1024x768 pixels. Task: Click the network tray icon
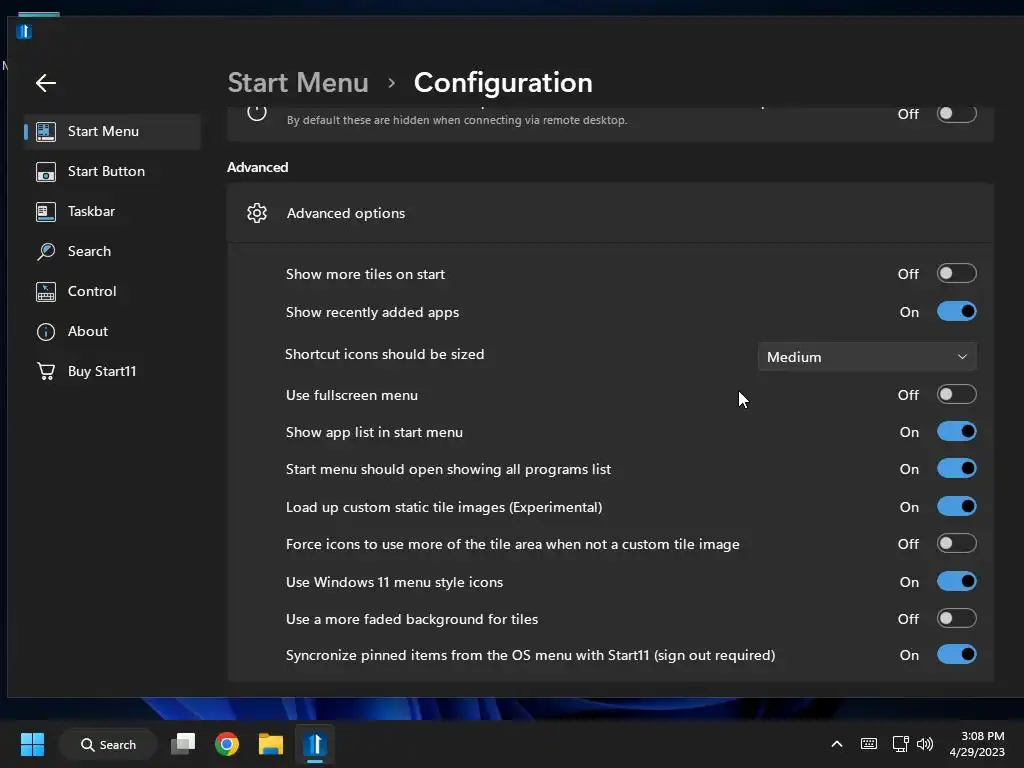click(901, 744)
